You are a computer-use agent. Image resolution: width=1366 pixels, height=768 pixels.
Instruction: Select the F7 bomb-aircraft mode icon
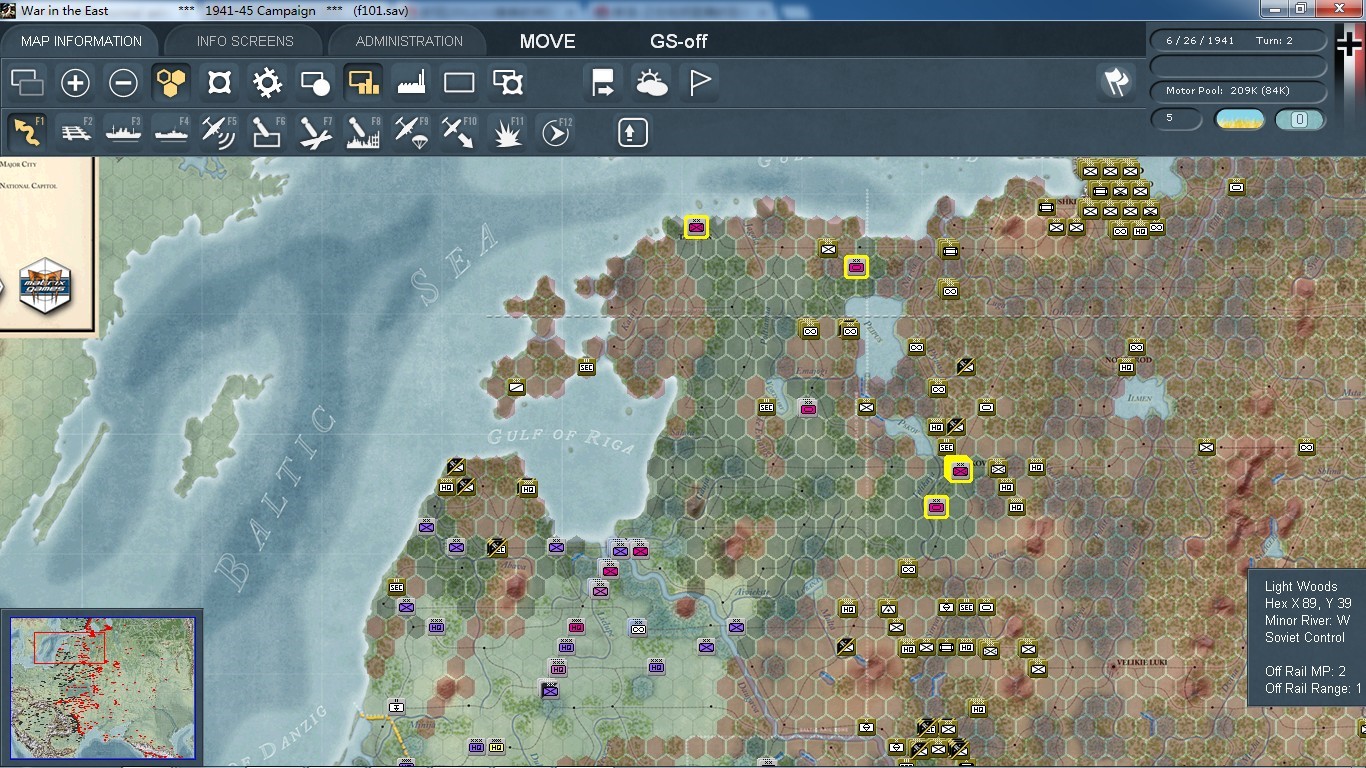[316, 132]
